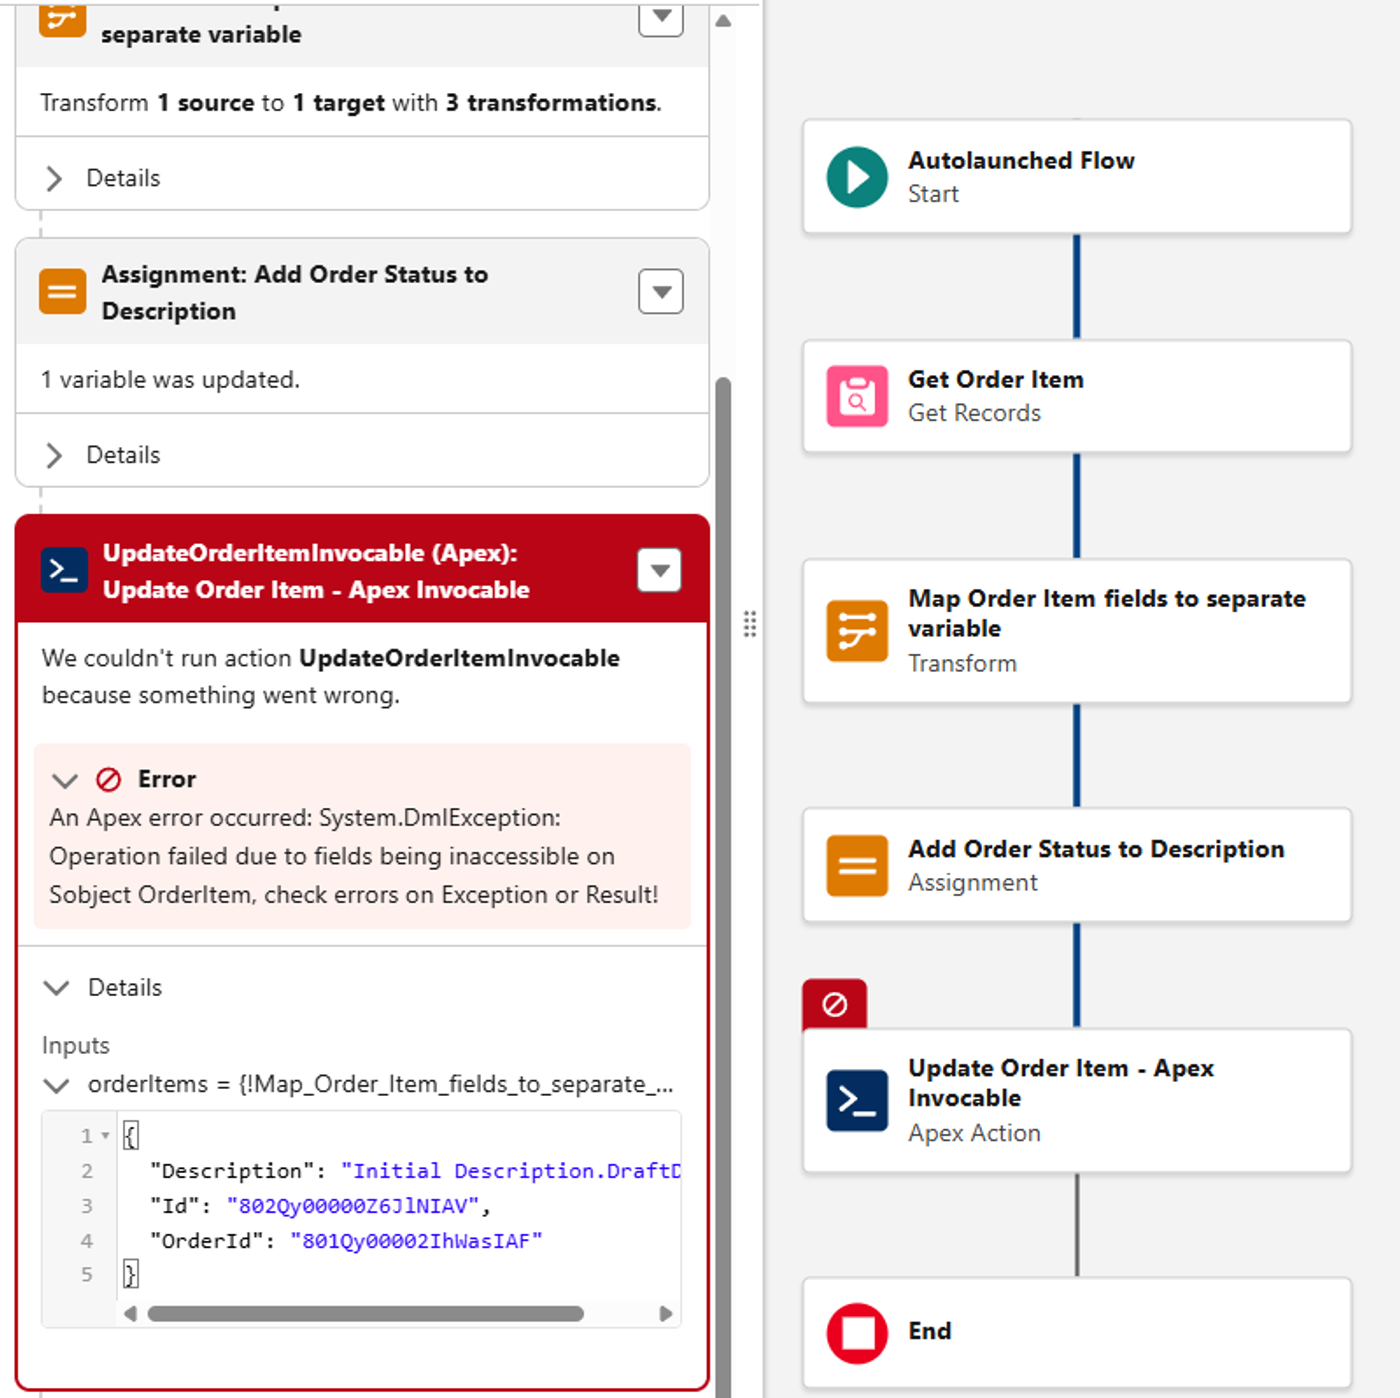Click the 'Transform 1 source to 1 target' summary

point(351,103)
